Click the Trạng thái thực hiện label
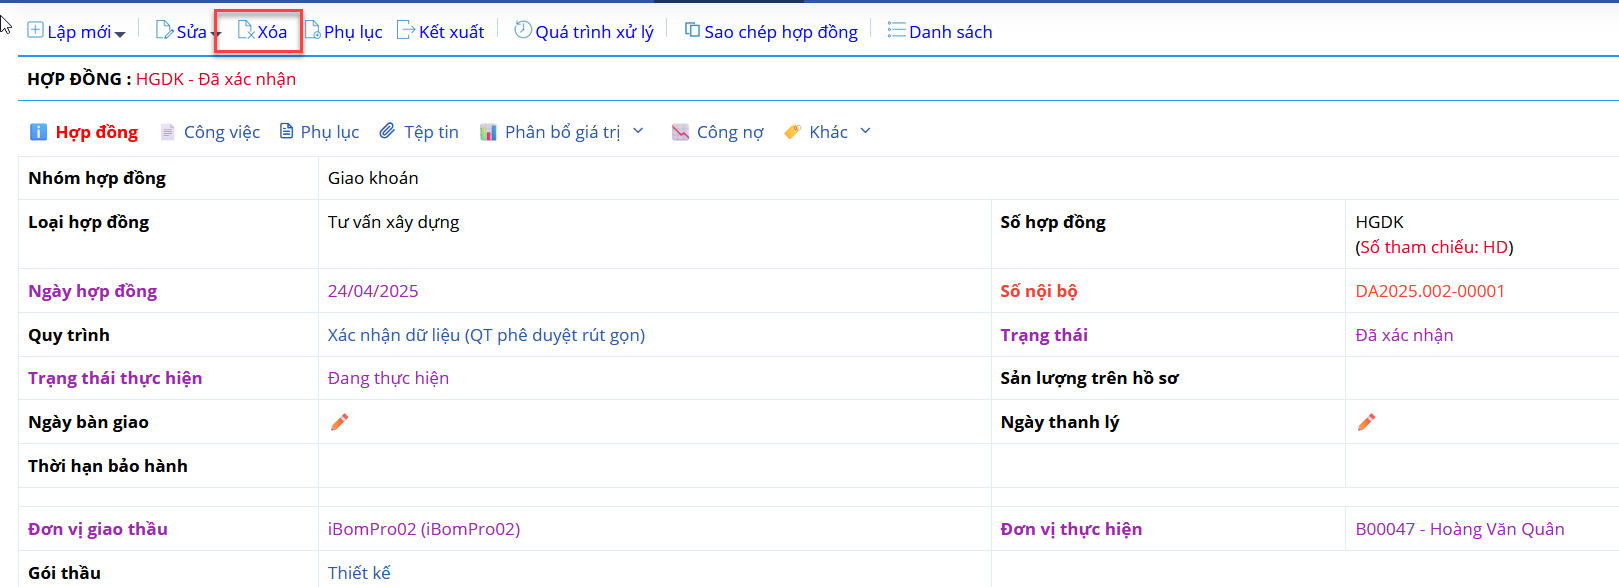This screenshot has height=587, width=1619. (x=115, y=378)
